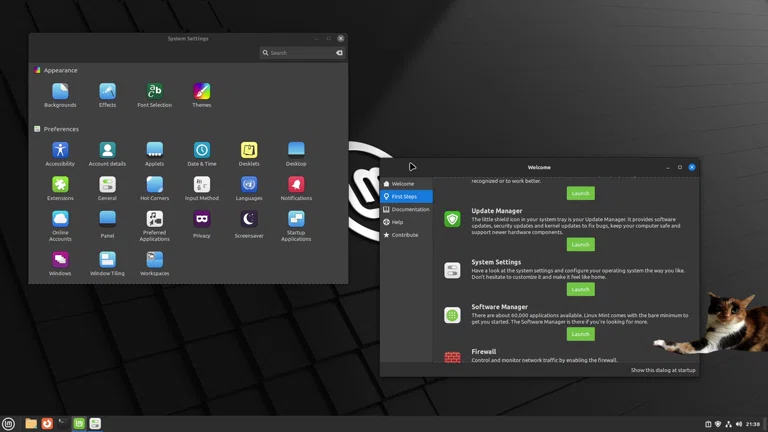
Task: Open the Workspaces settings icon
Action: [x=154, y=264]
